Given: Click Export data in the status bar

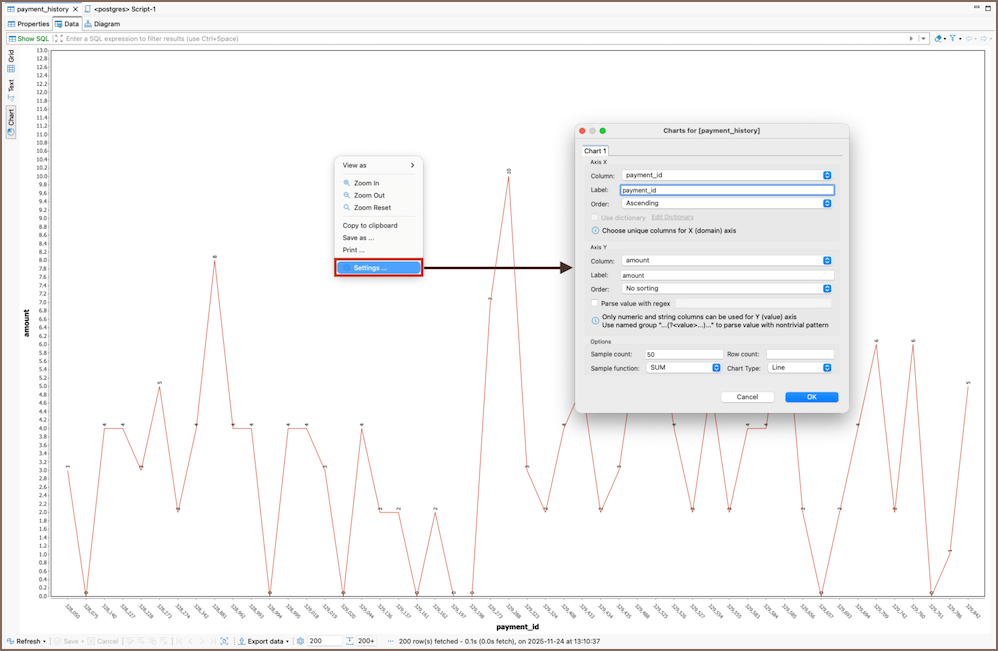Looking at the screenshot, I should click(264, 641).
